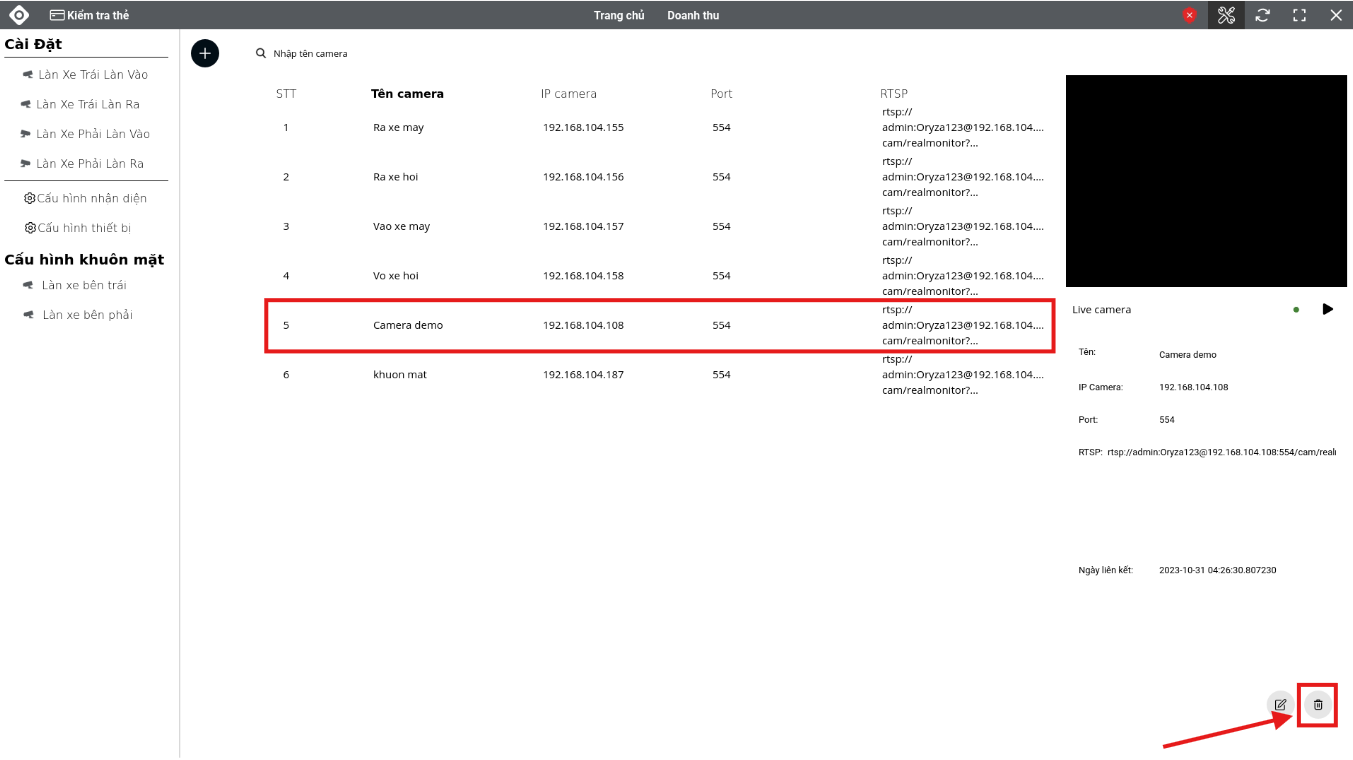Select the Camera demo row
The height and width of the screenshot is (760, 1353).
tap(660, 325)
